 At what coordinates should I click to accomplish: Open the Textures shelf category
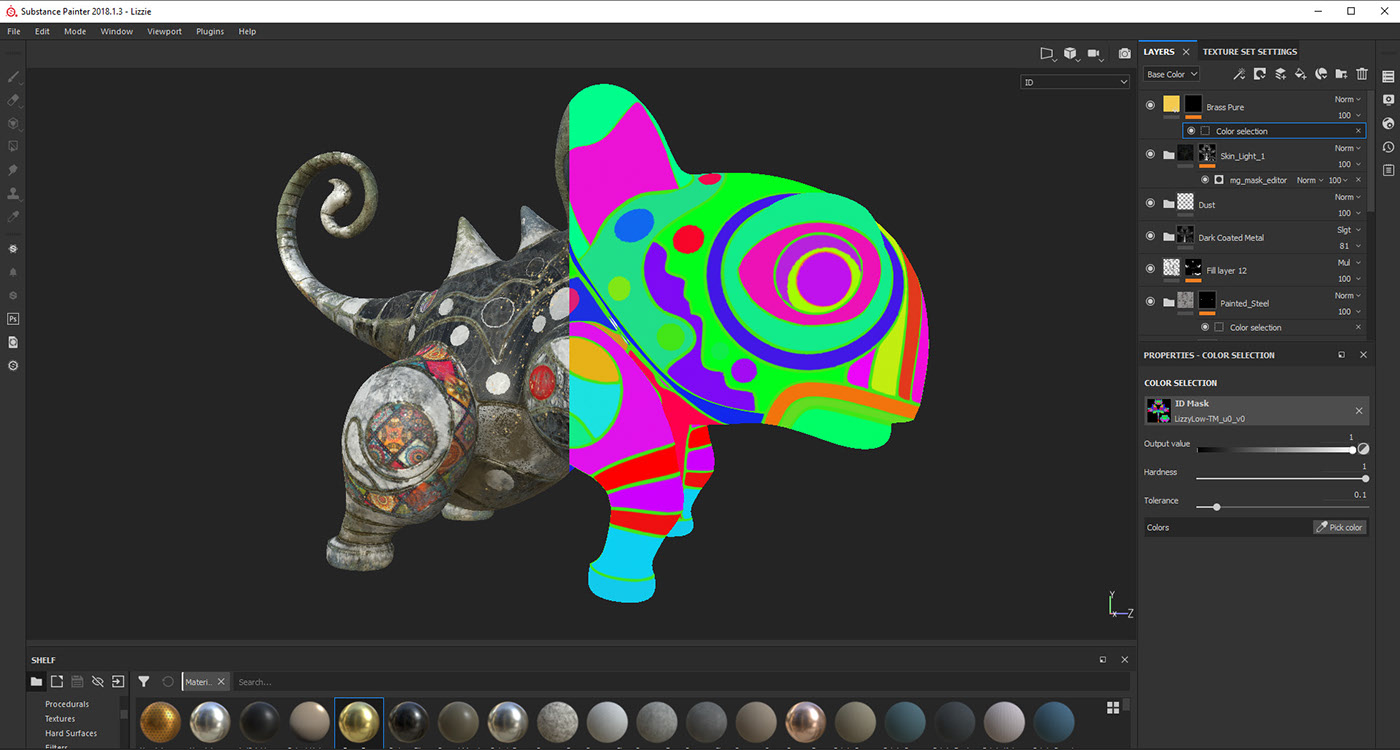tap(60, 718)
